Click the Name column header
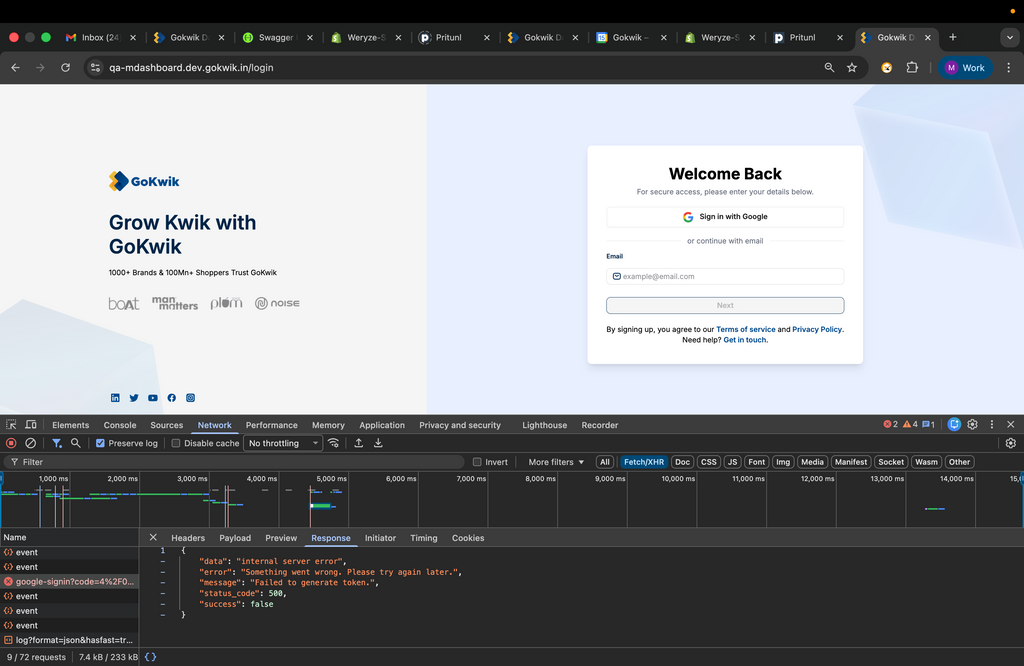1024x666 pixels. [x=69, y=537]
